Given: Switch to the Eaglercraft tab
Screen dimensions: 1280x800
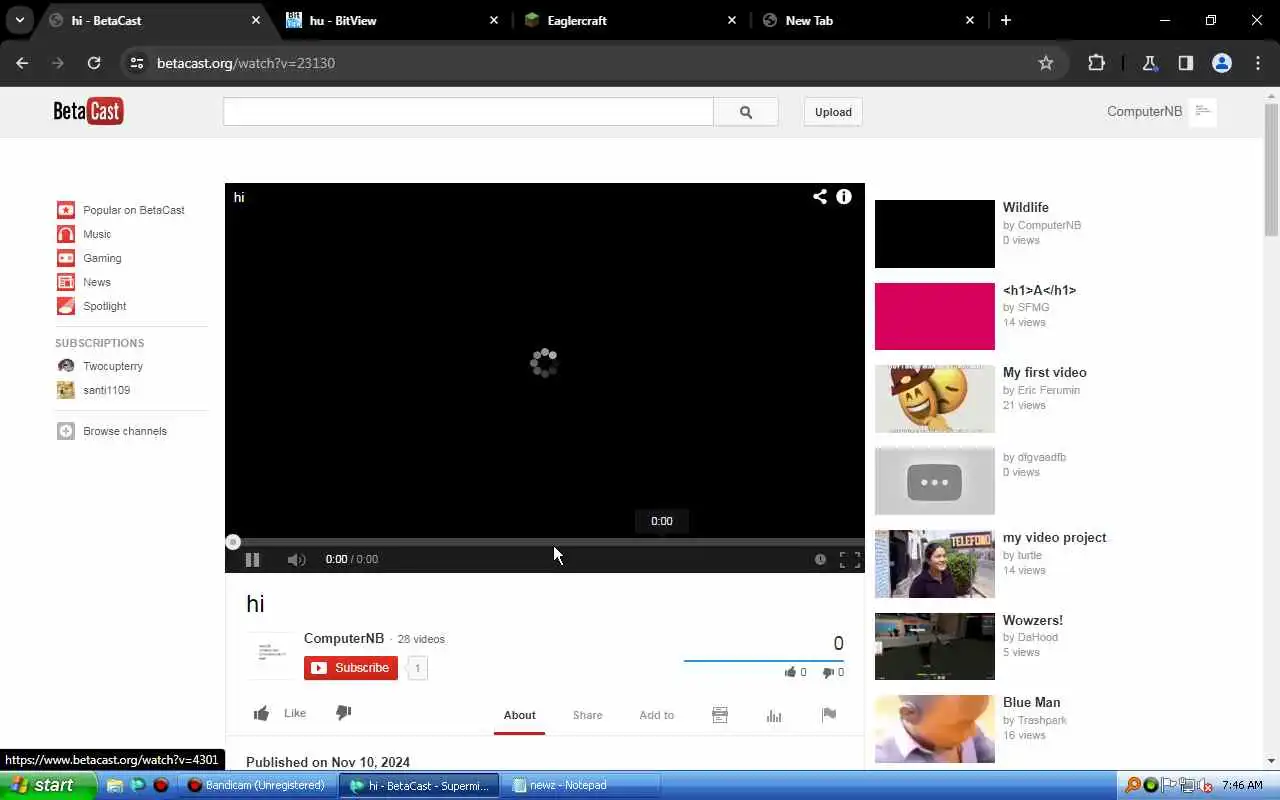Looking at the screenshot, I should tap(628, 20).
